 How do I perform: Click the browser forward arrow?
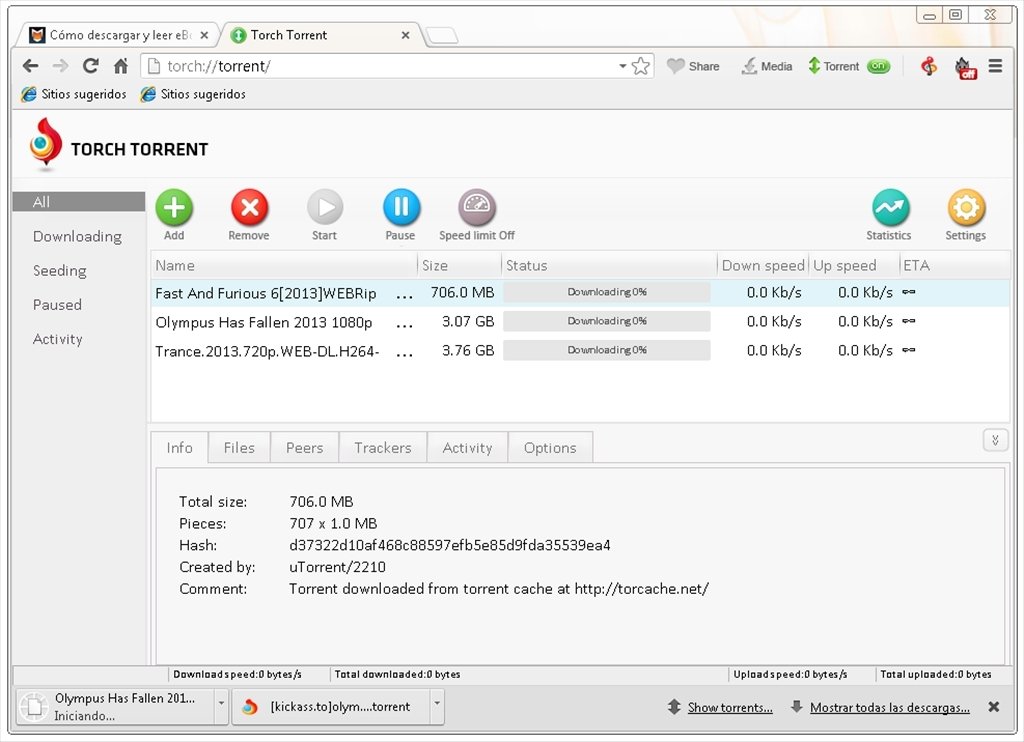pyautogui.click(x=60, y=66)
